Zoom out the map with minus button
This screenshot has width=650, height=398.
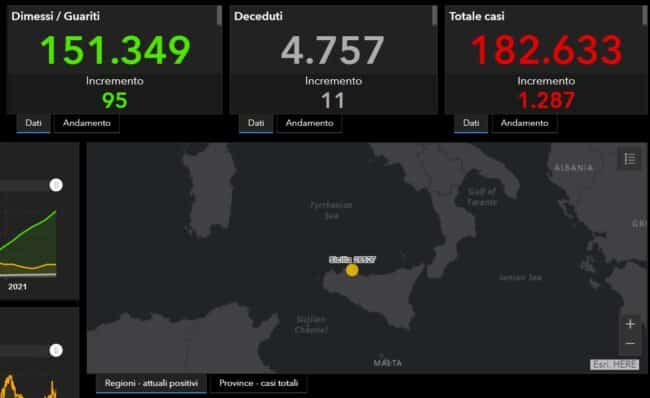(630, 343)
